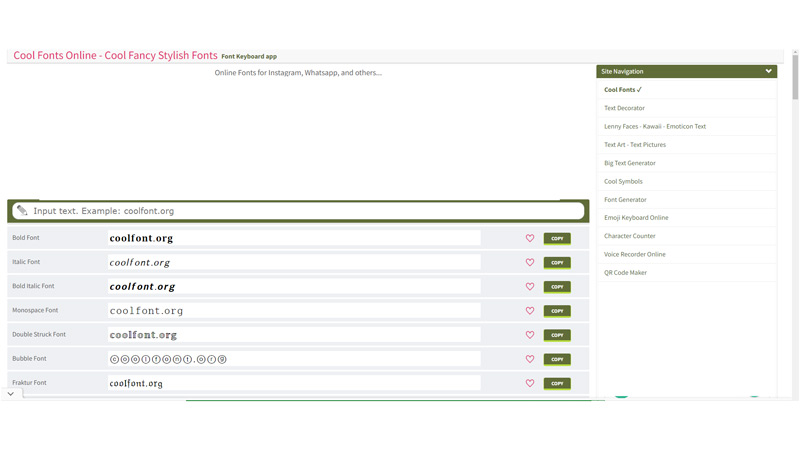Screen dimensions: 800x450
Task: Open Cool Fonts navigation item
Action: tap(622, 90)
